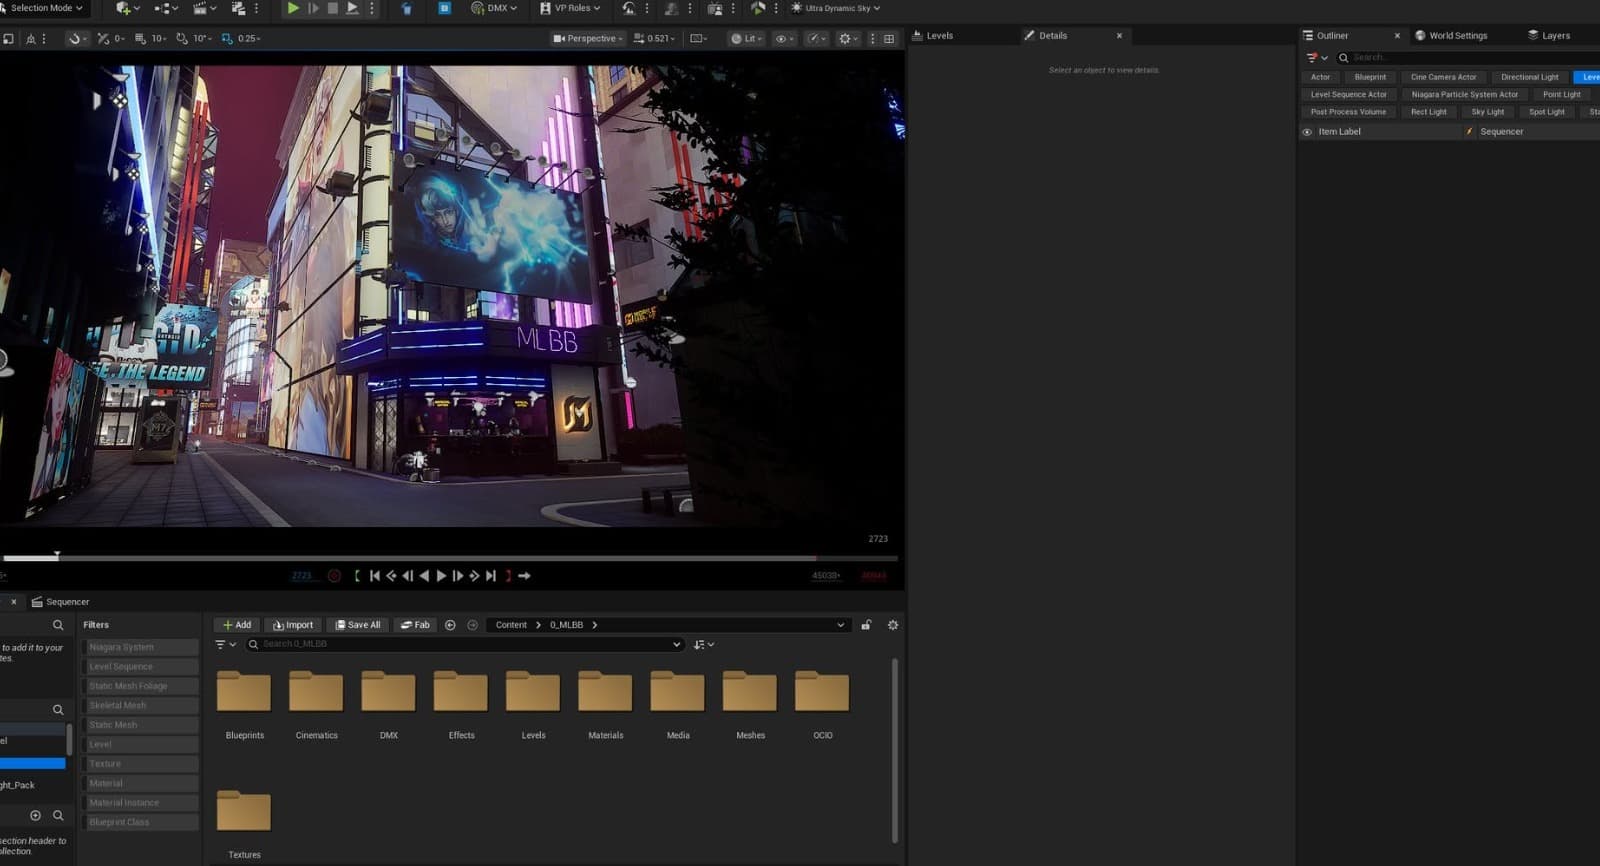
Task: Click the record button in sequencer controls
Action: click(334, 576)
